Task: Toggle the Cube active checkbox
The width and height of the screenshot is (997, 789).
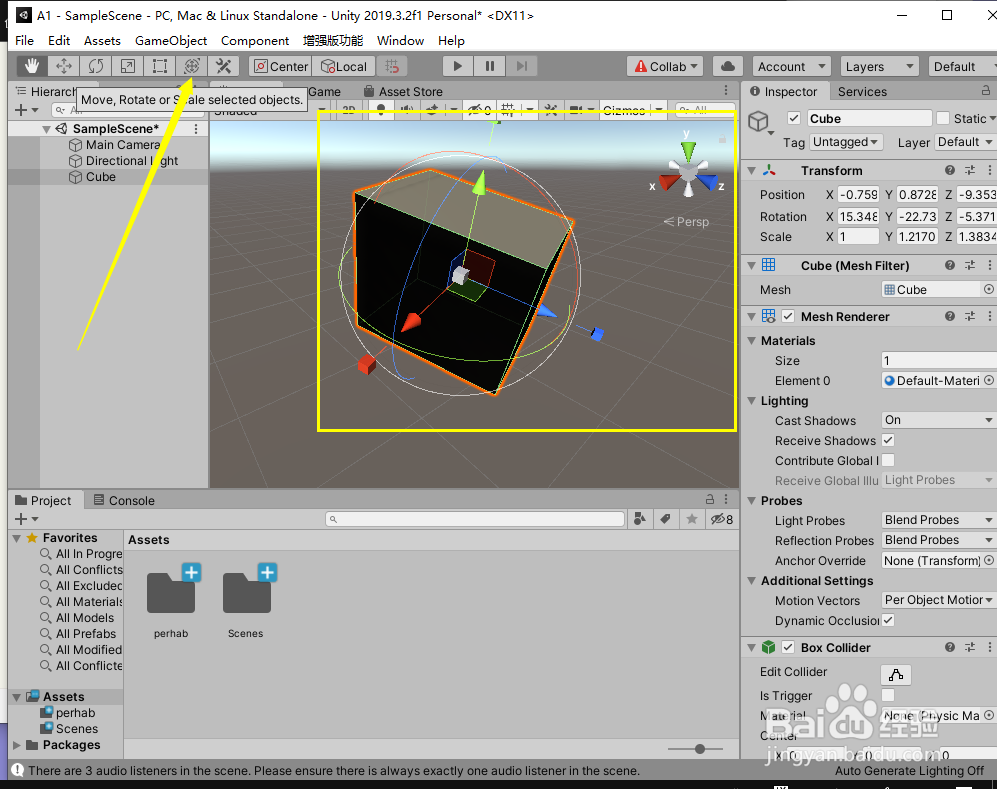Action: pos(794,118)
